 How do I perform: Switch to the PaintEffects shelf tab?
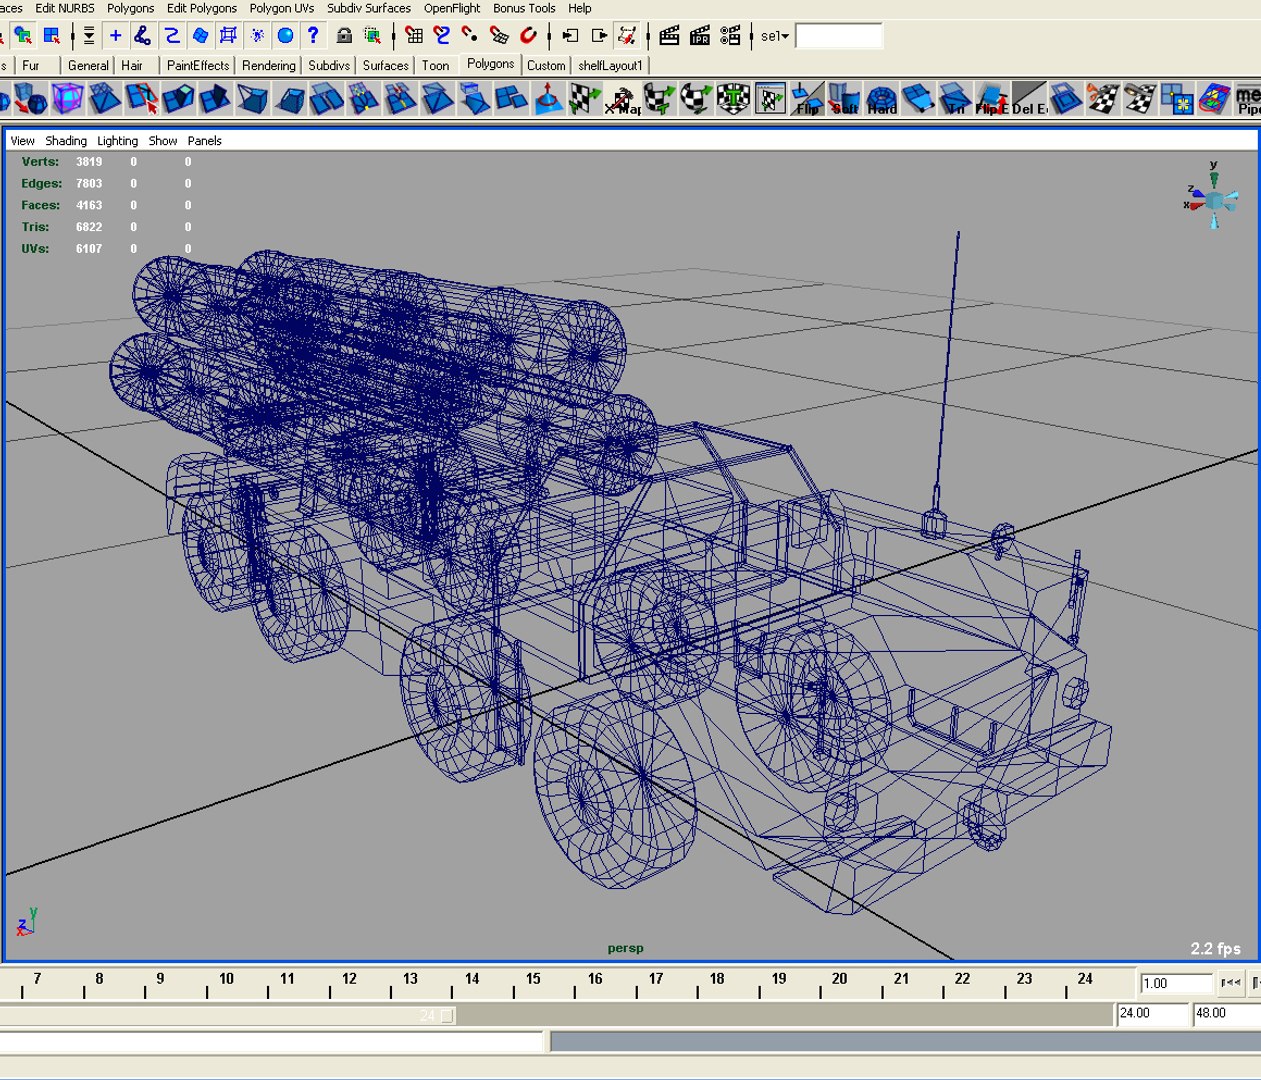198,65
